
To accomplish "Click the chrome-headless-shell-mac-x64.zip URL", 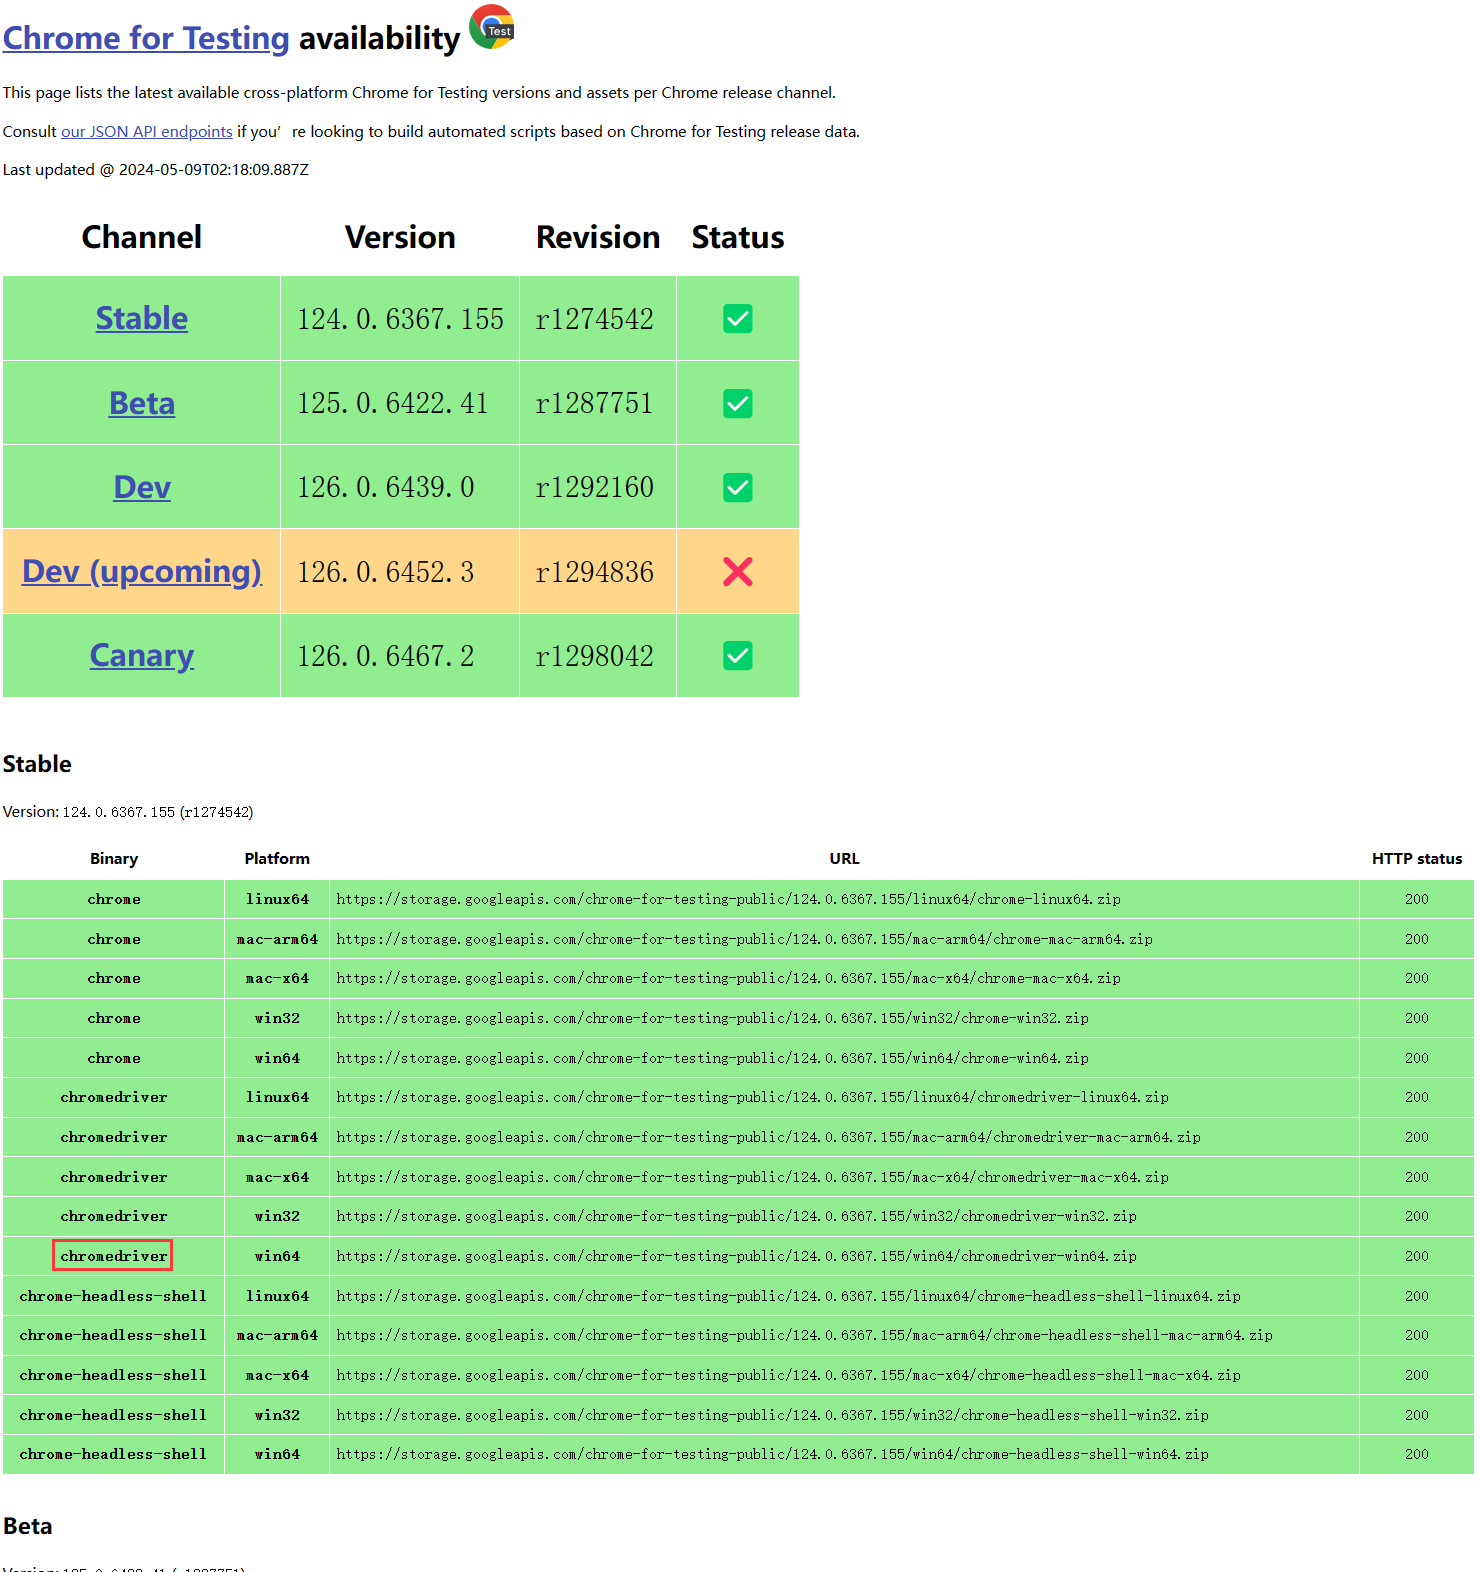I will 788,1375.
